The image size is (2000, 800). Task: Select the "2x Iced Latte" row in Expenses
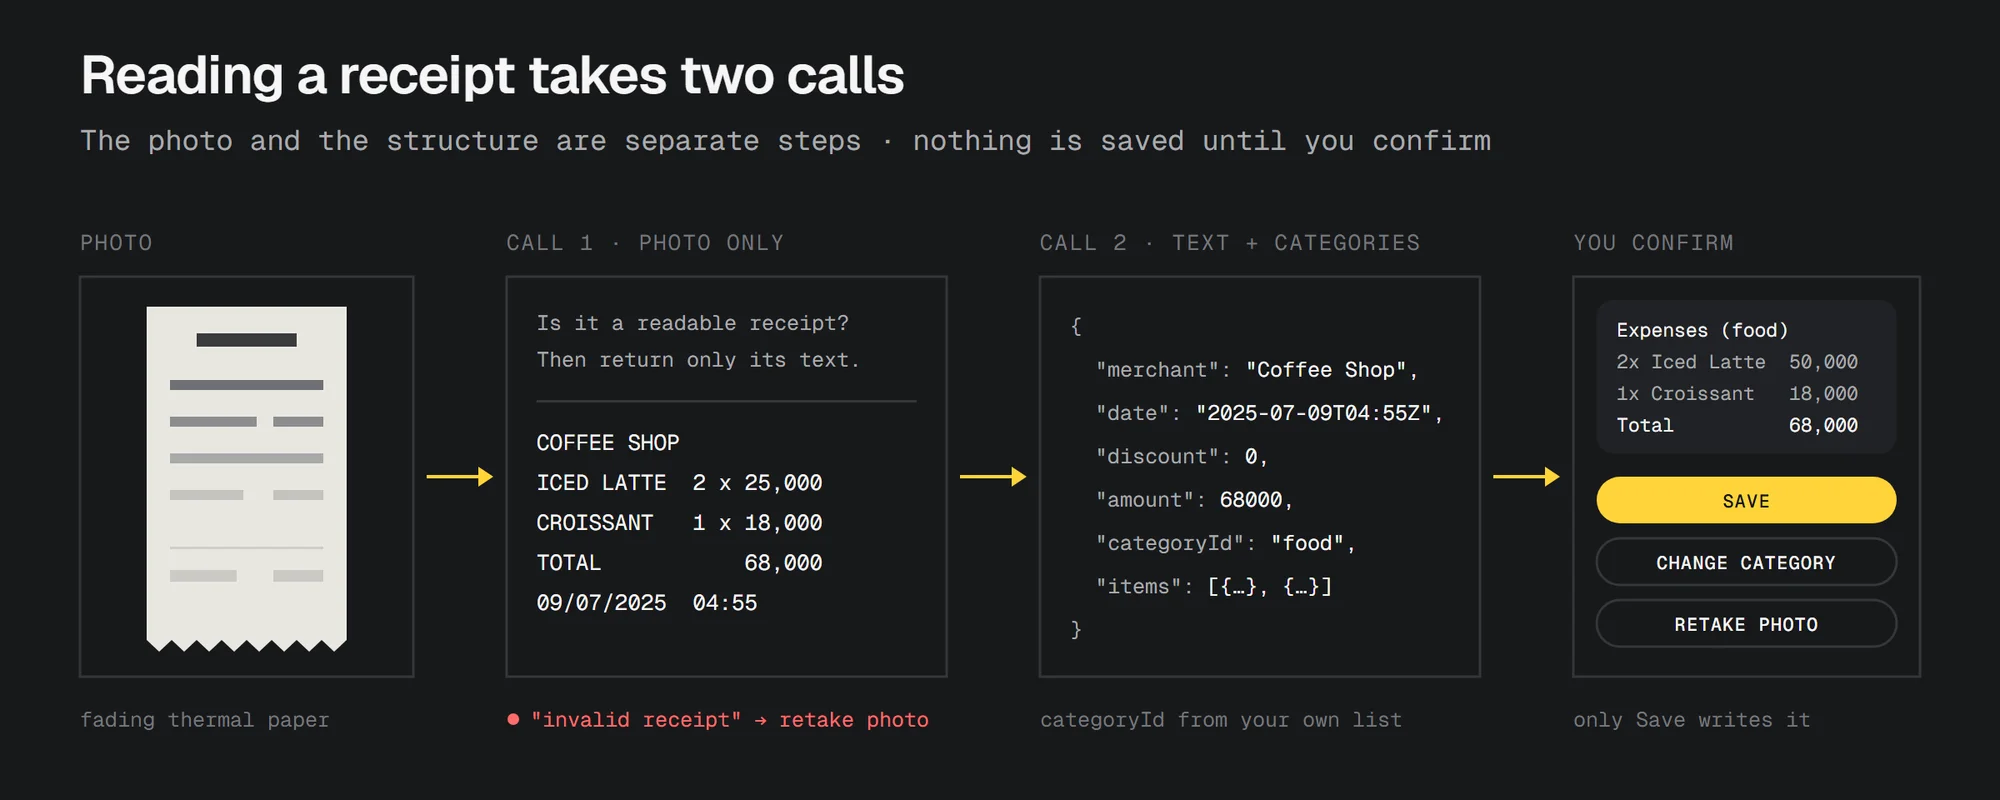(1737, 362)
